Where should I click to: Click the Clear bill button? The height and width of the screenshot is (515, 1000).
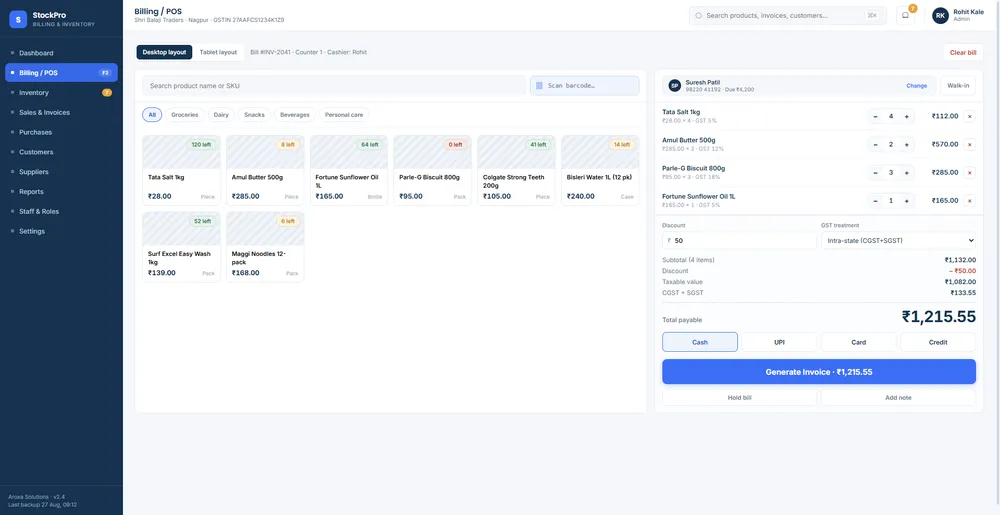962,52
